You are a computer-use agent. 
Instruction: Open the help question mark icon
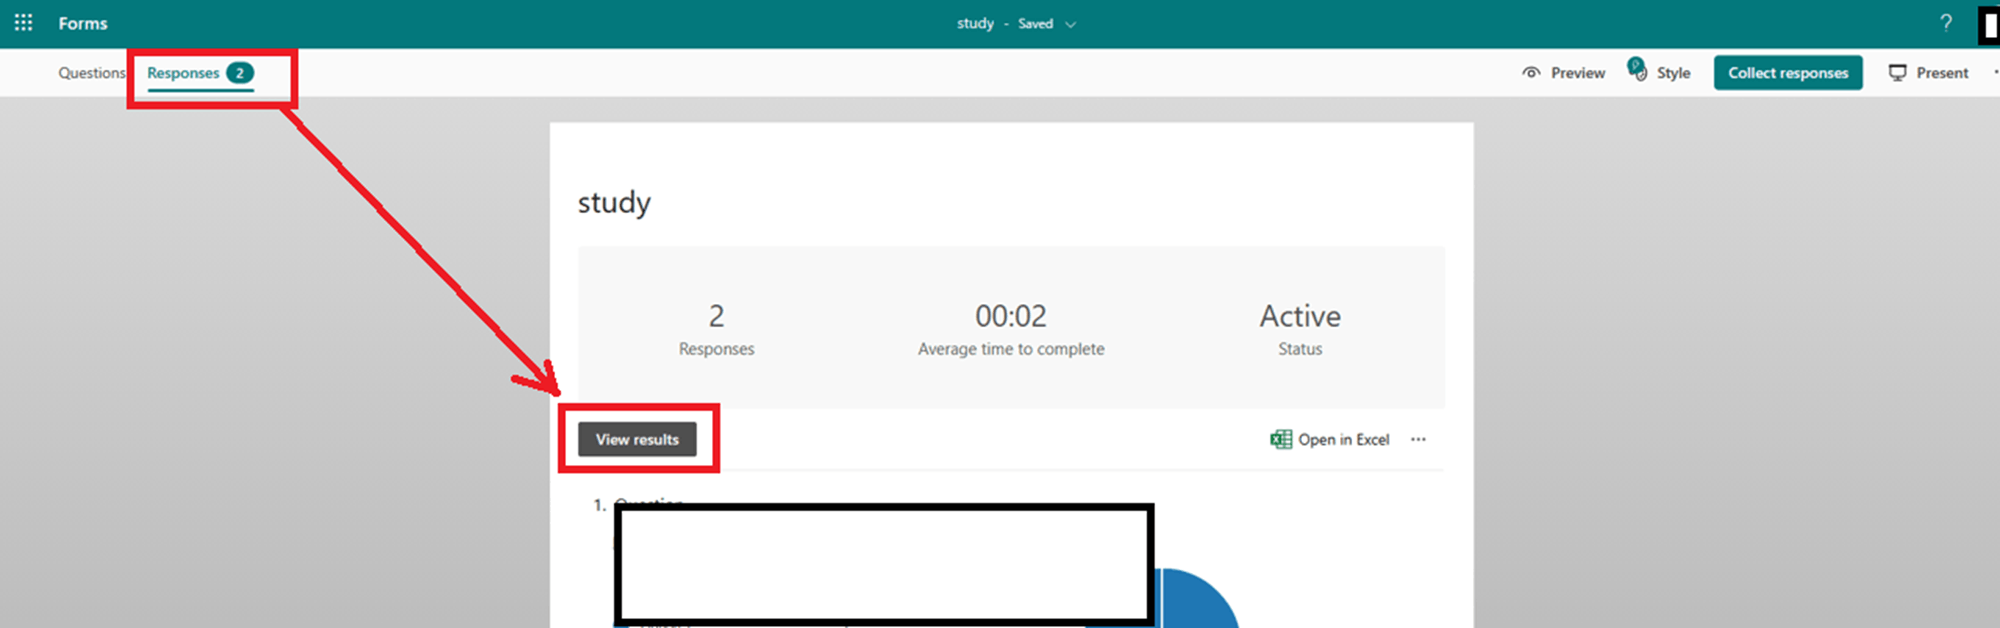[1946, 23]
